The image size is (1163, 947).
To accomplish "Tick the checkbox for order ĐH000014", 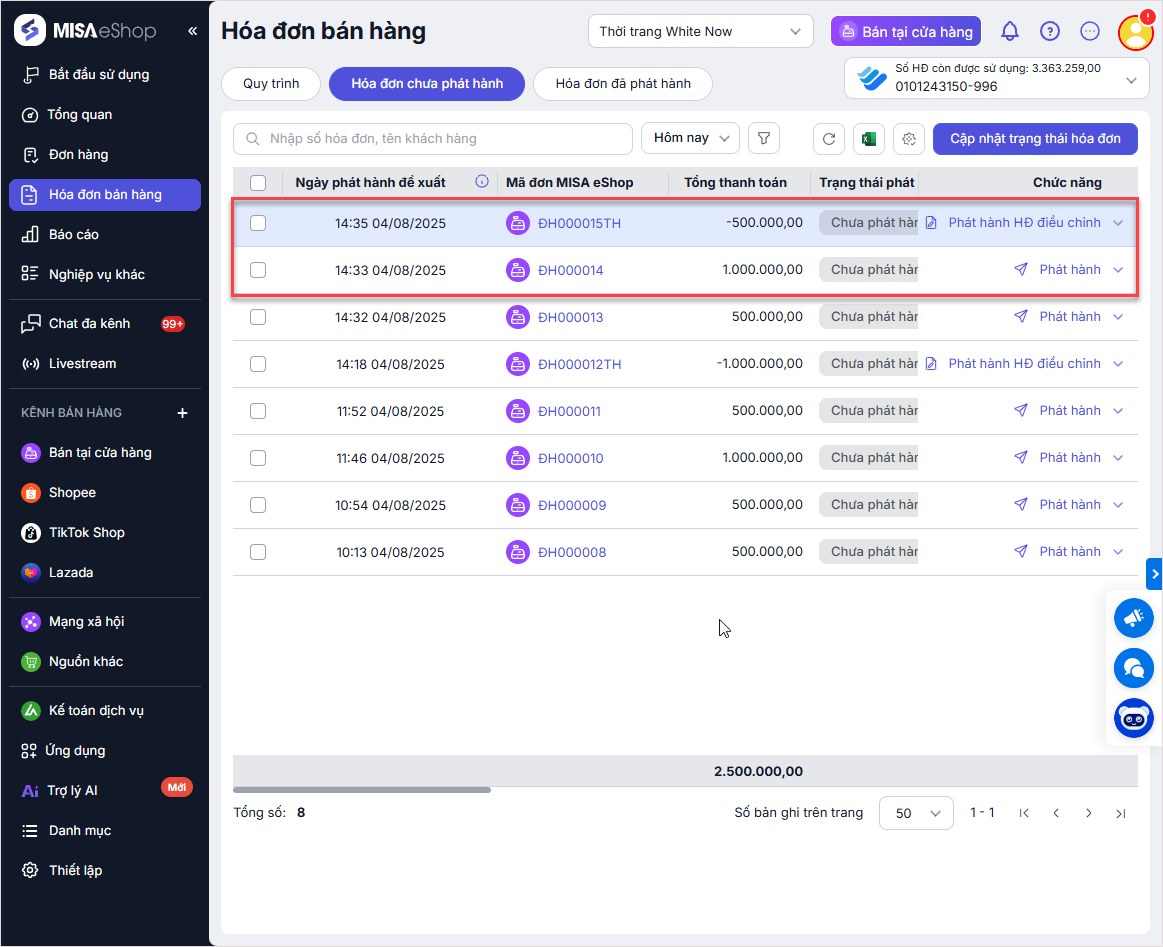I will coord(258,270).
